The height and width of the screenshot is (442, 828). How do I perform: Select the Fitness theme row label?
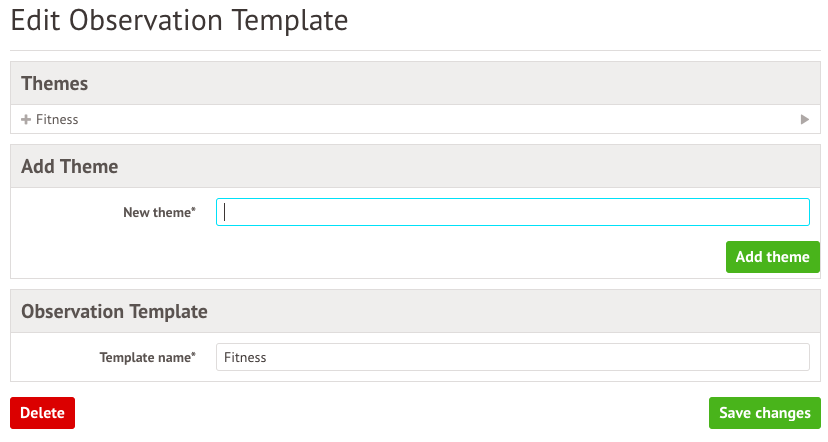[57, 119]
